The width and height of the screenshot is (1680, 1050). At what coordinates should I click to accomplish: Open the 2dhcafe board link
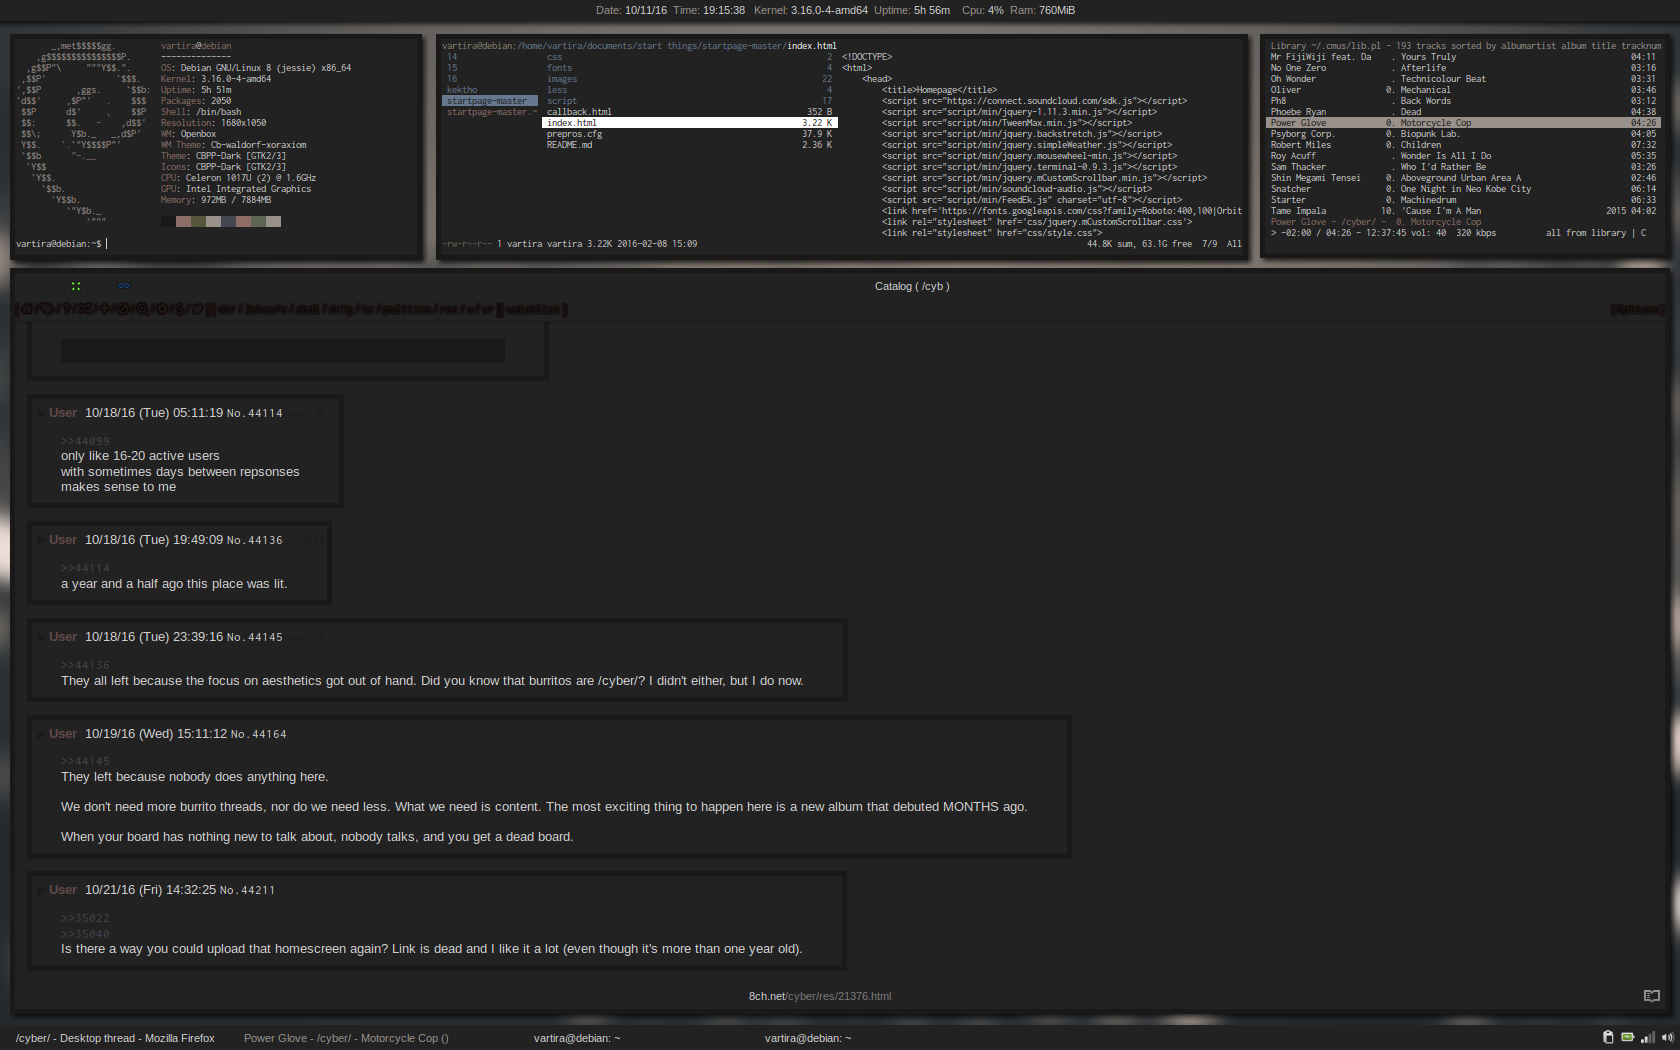266,309
